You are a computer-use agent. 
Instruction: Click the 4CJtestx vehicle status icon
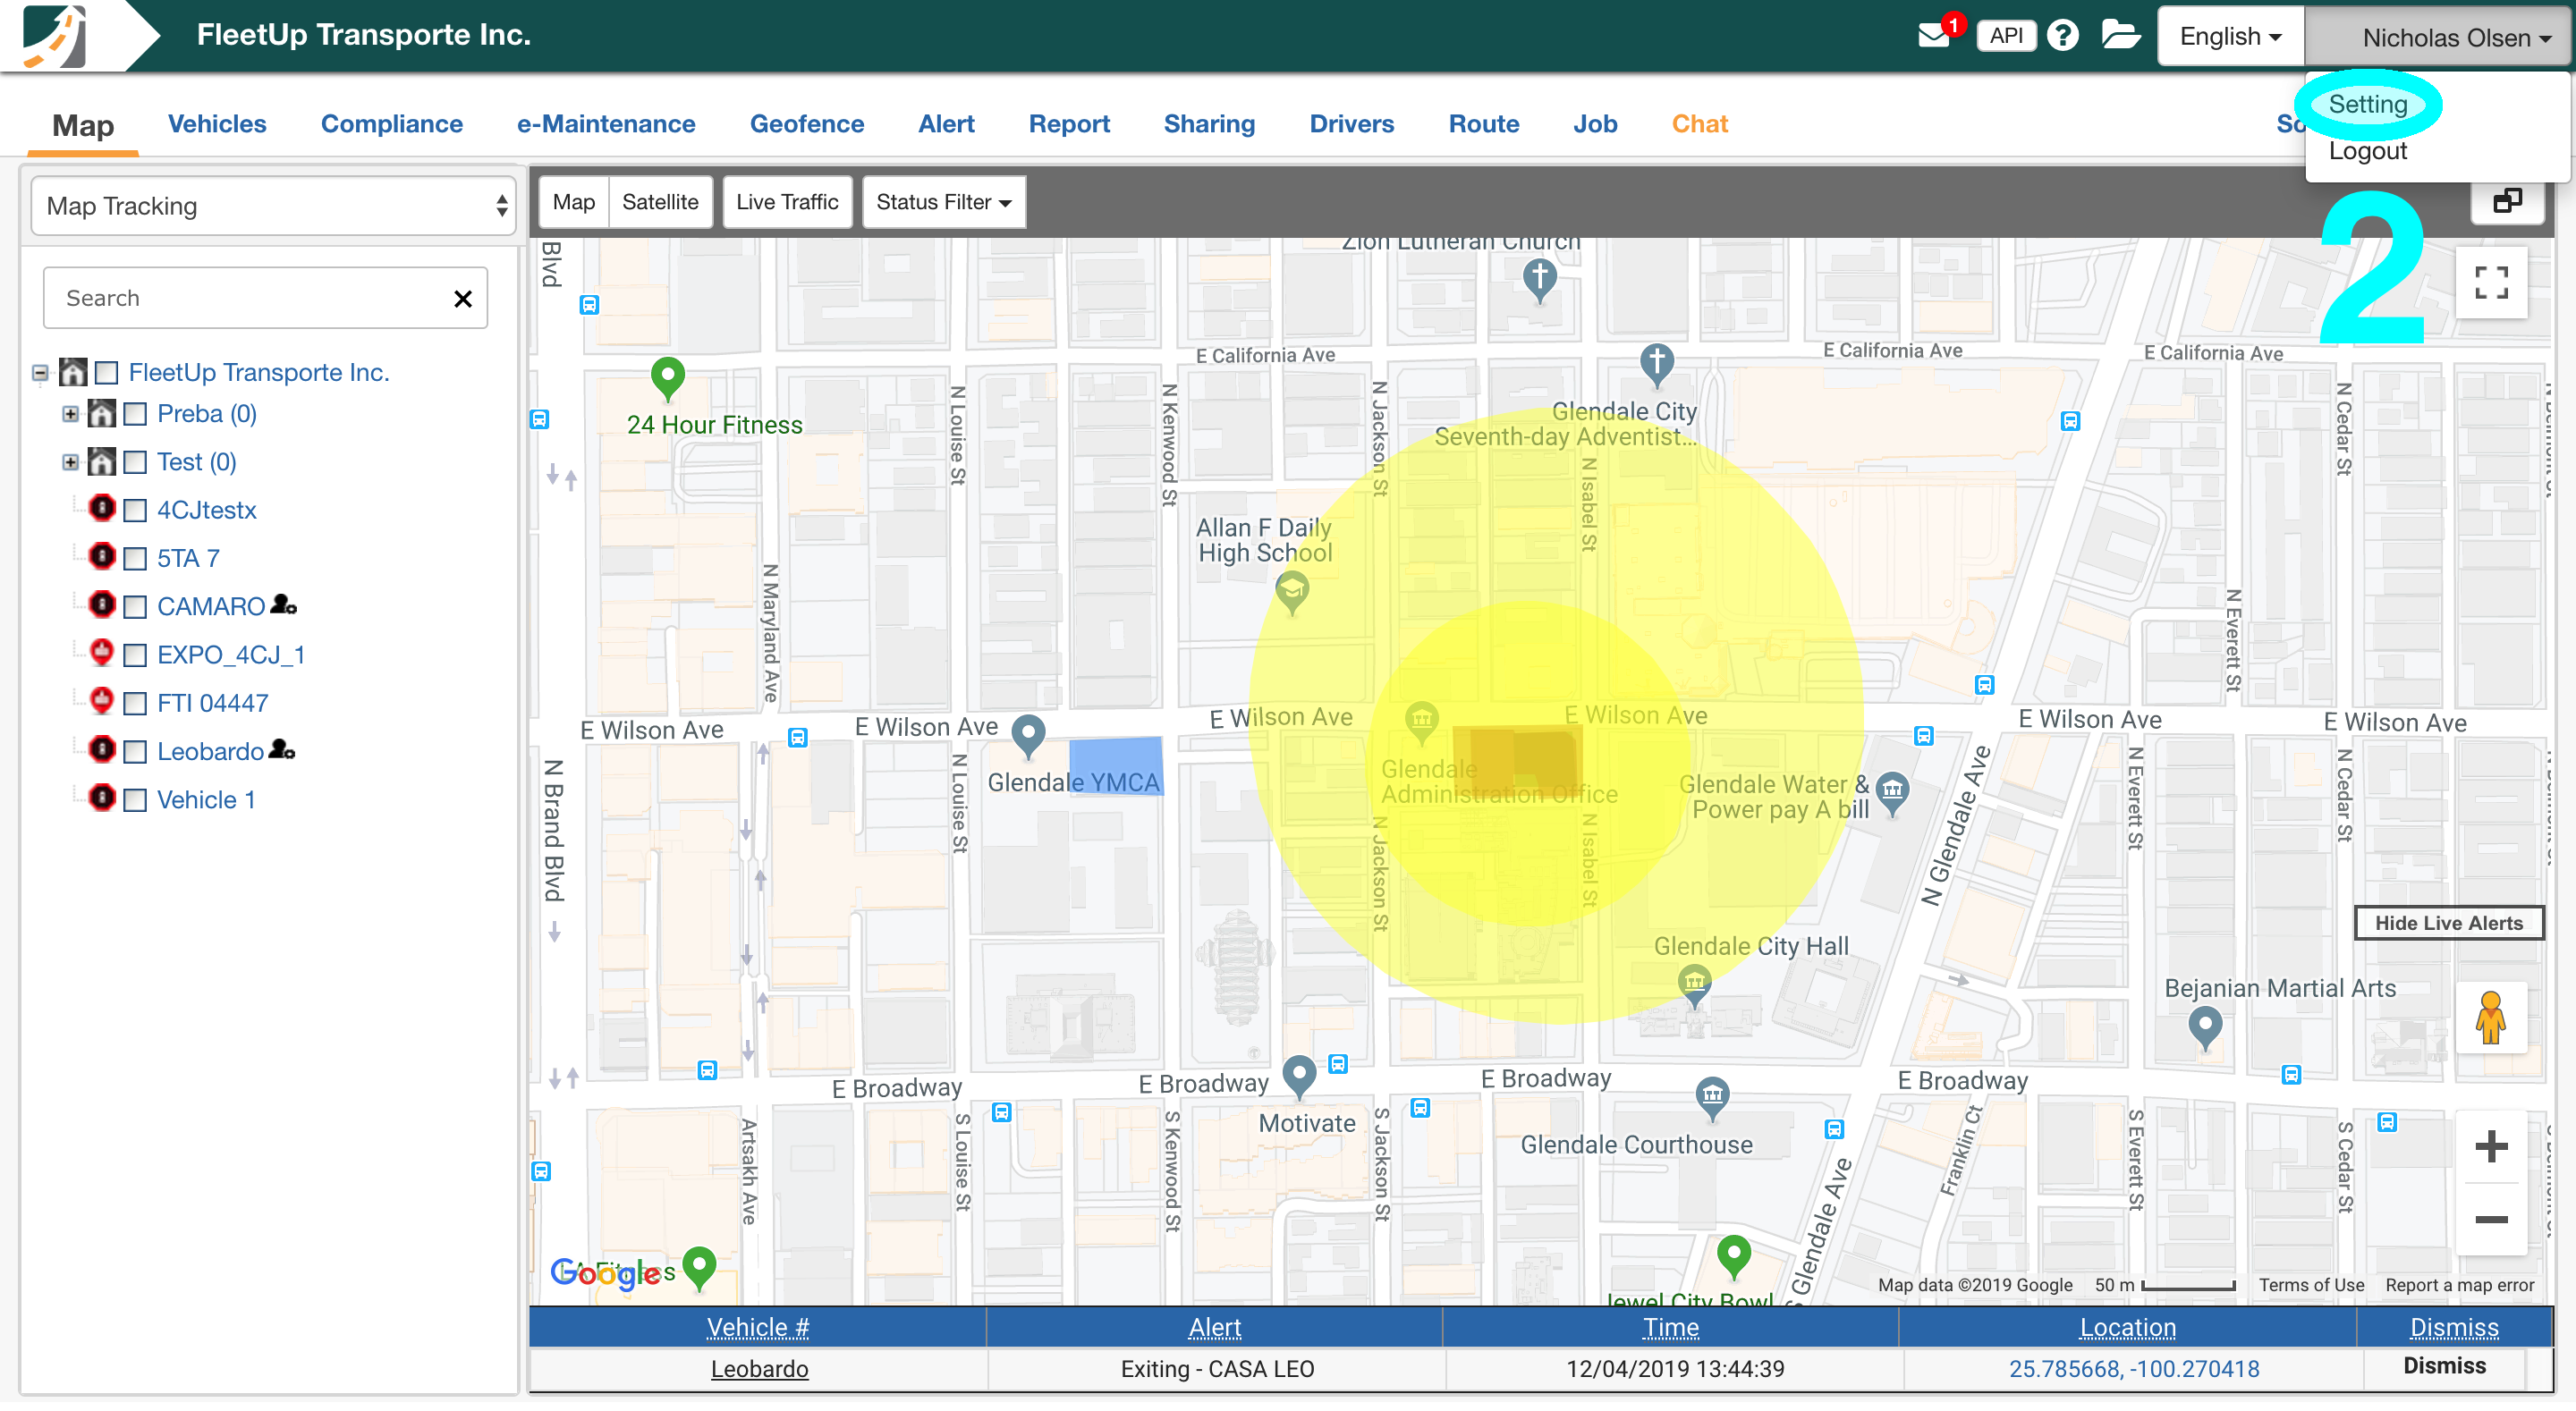[x=102, y=509]
